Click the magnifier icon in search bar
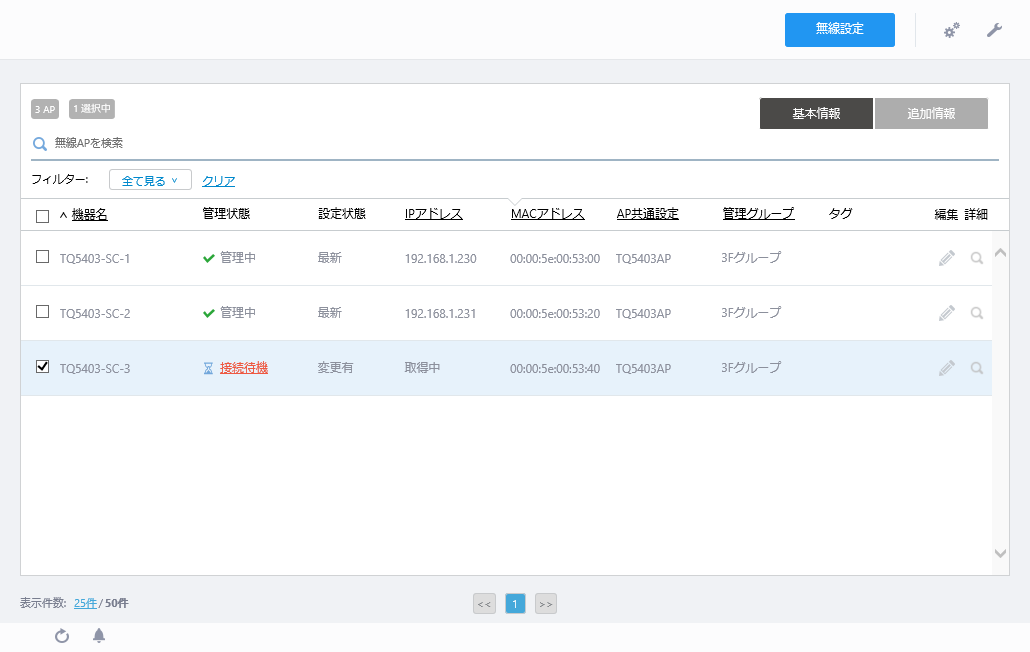This screenshot has height=652, width=1030. [x=40, y=144]
